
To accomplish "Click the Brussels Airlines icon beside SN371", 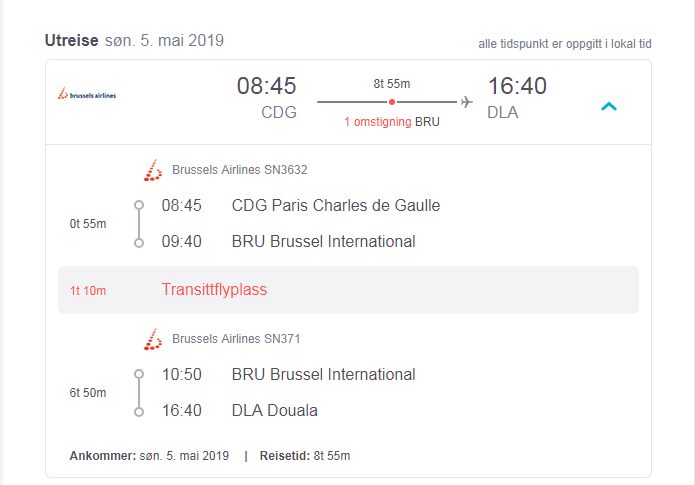I will (153, 339).
